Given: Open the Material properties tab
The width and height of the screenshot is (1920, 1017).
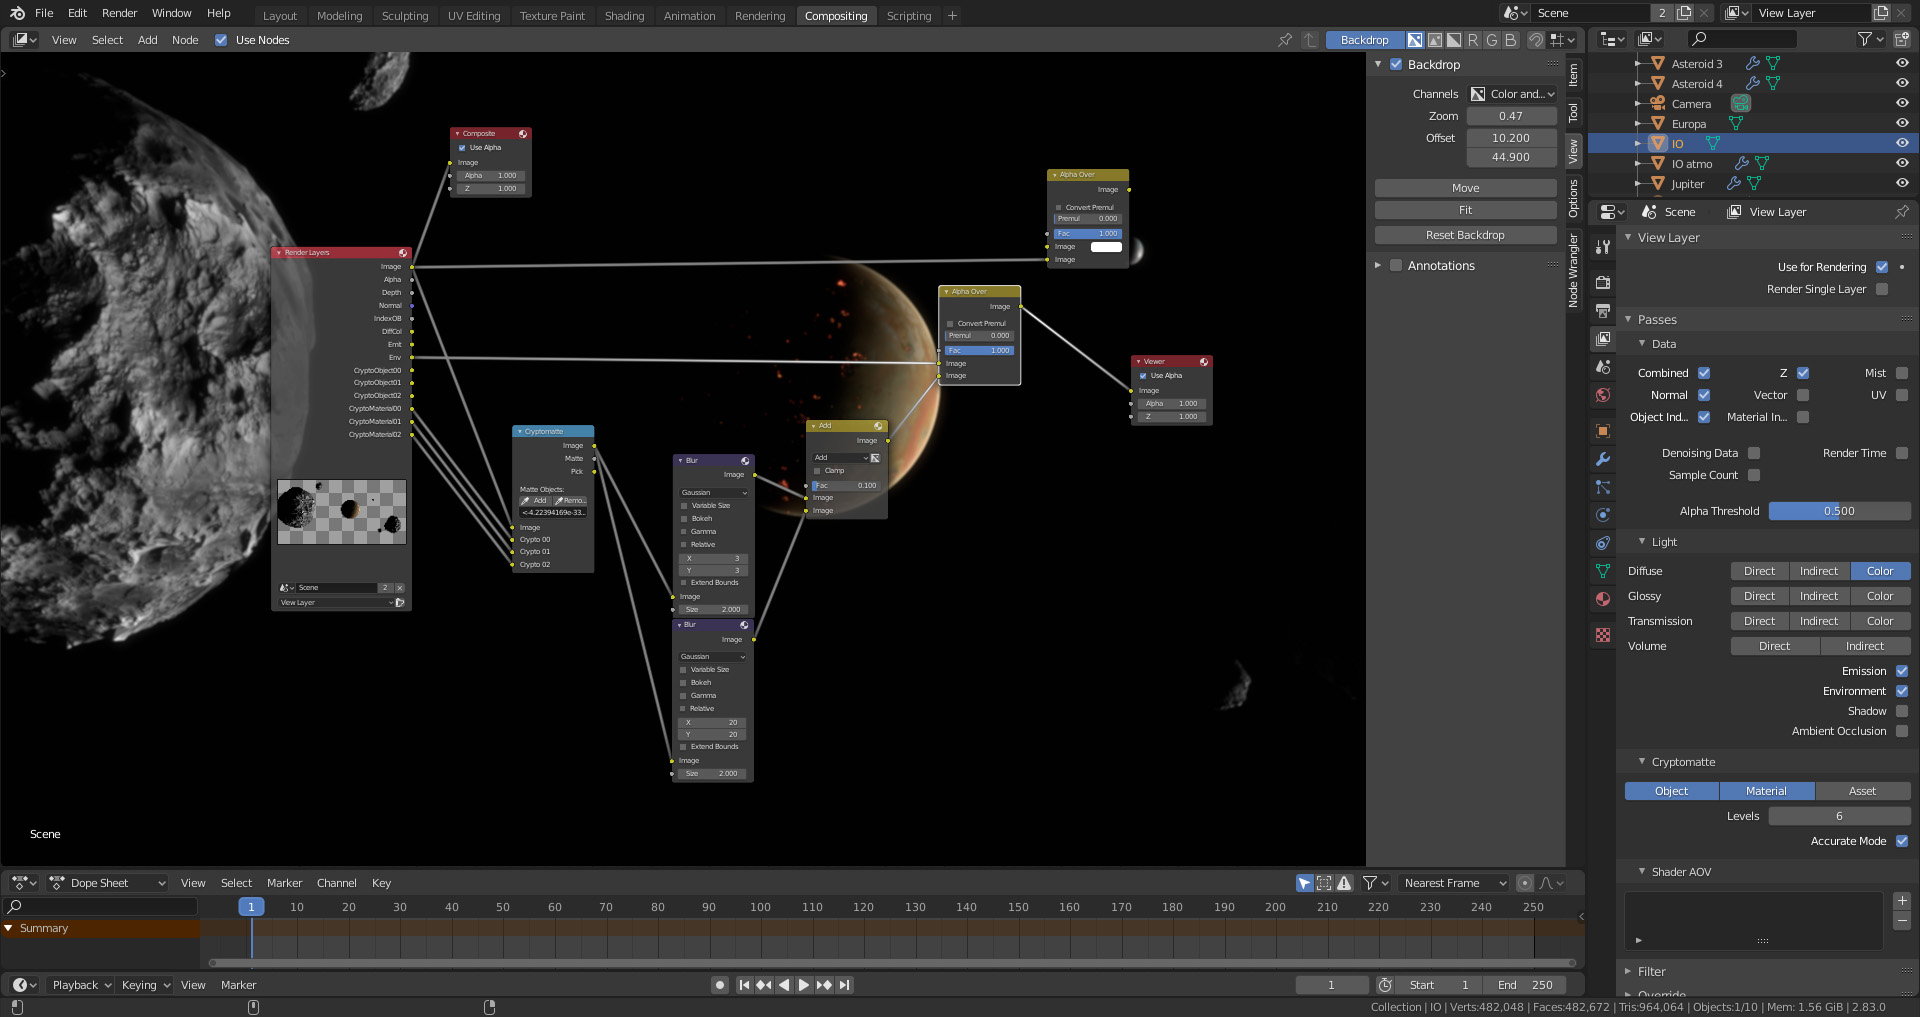Looking at the screenshot, I should point(1603,599).
